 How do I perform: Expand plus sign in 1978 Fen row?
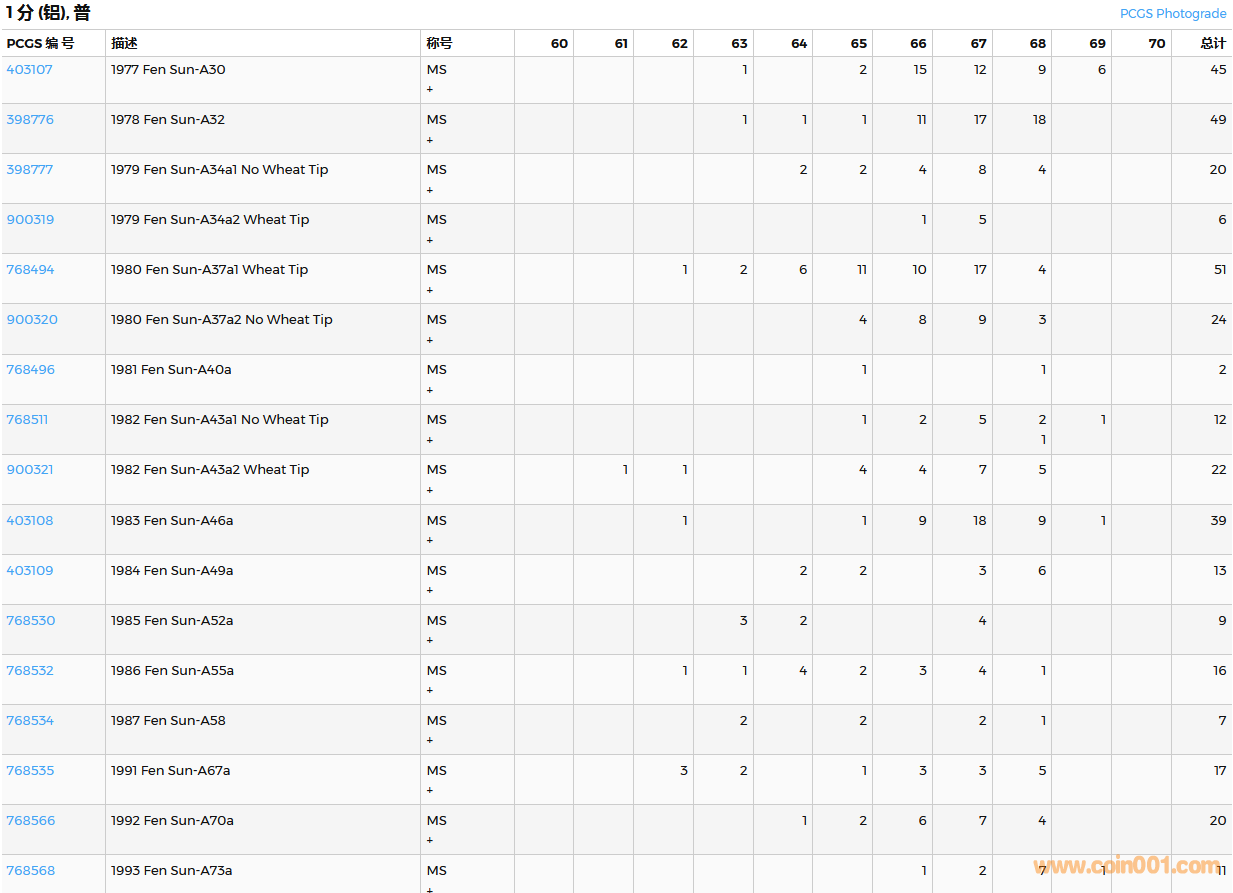430,140
